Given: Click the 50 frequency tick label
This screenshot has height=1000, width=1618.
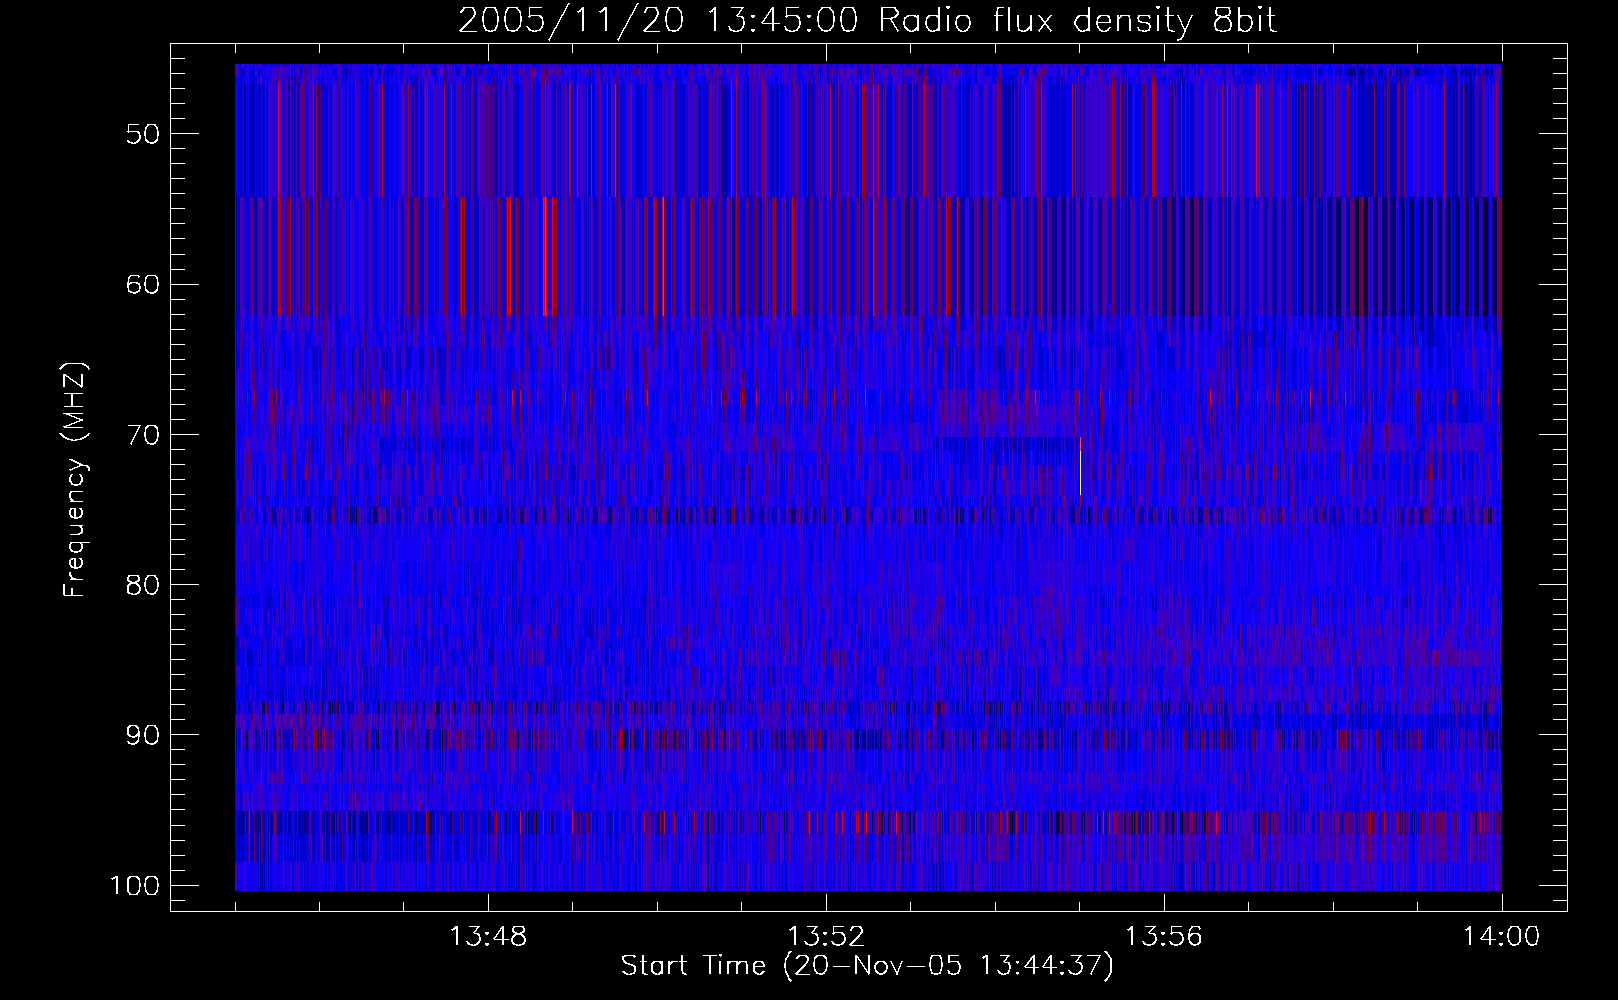Looking at the screenshot, I should pos(143,134).
